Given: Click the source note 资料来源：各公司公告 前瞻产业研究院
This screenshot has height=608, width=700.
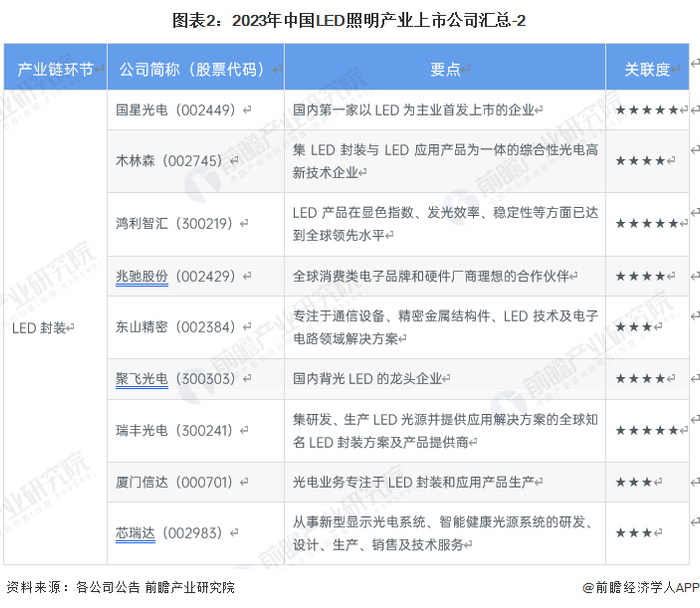Looking at the screenshot, I should pos(121,587).
